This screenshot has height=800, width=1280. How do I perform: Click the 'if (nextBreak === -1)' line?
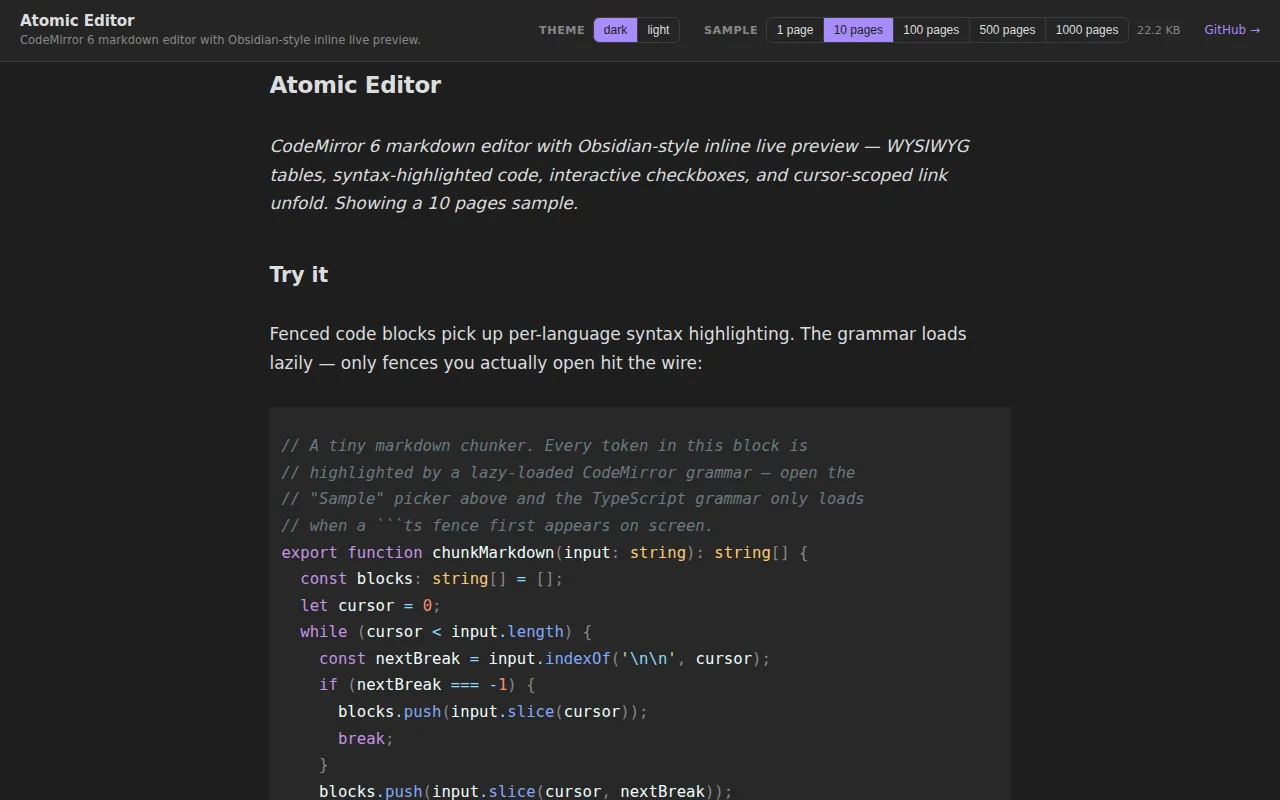coord(427,685)
